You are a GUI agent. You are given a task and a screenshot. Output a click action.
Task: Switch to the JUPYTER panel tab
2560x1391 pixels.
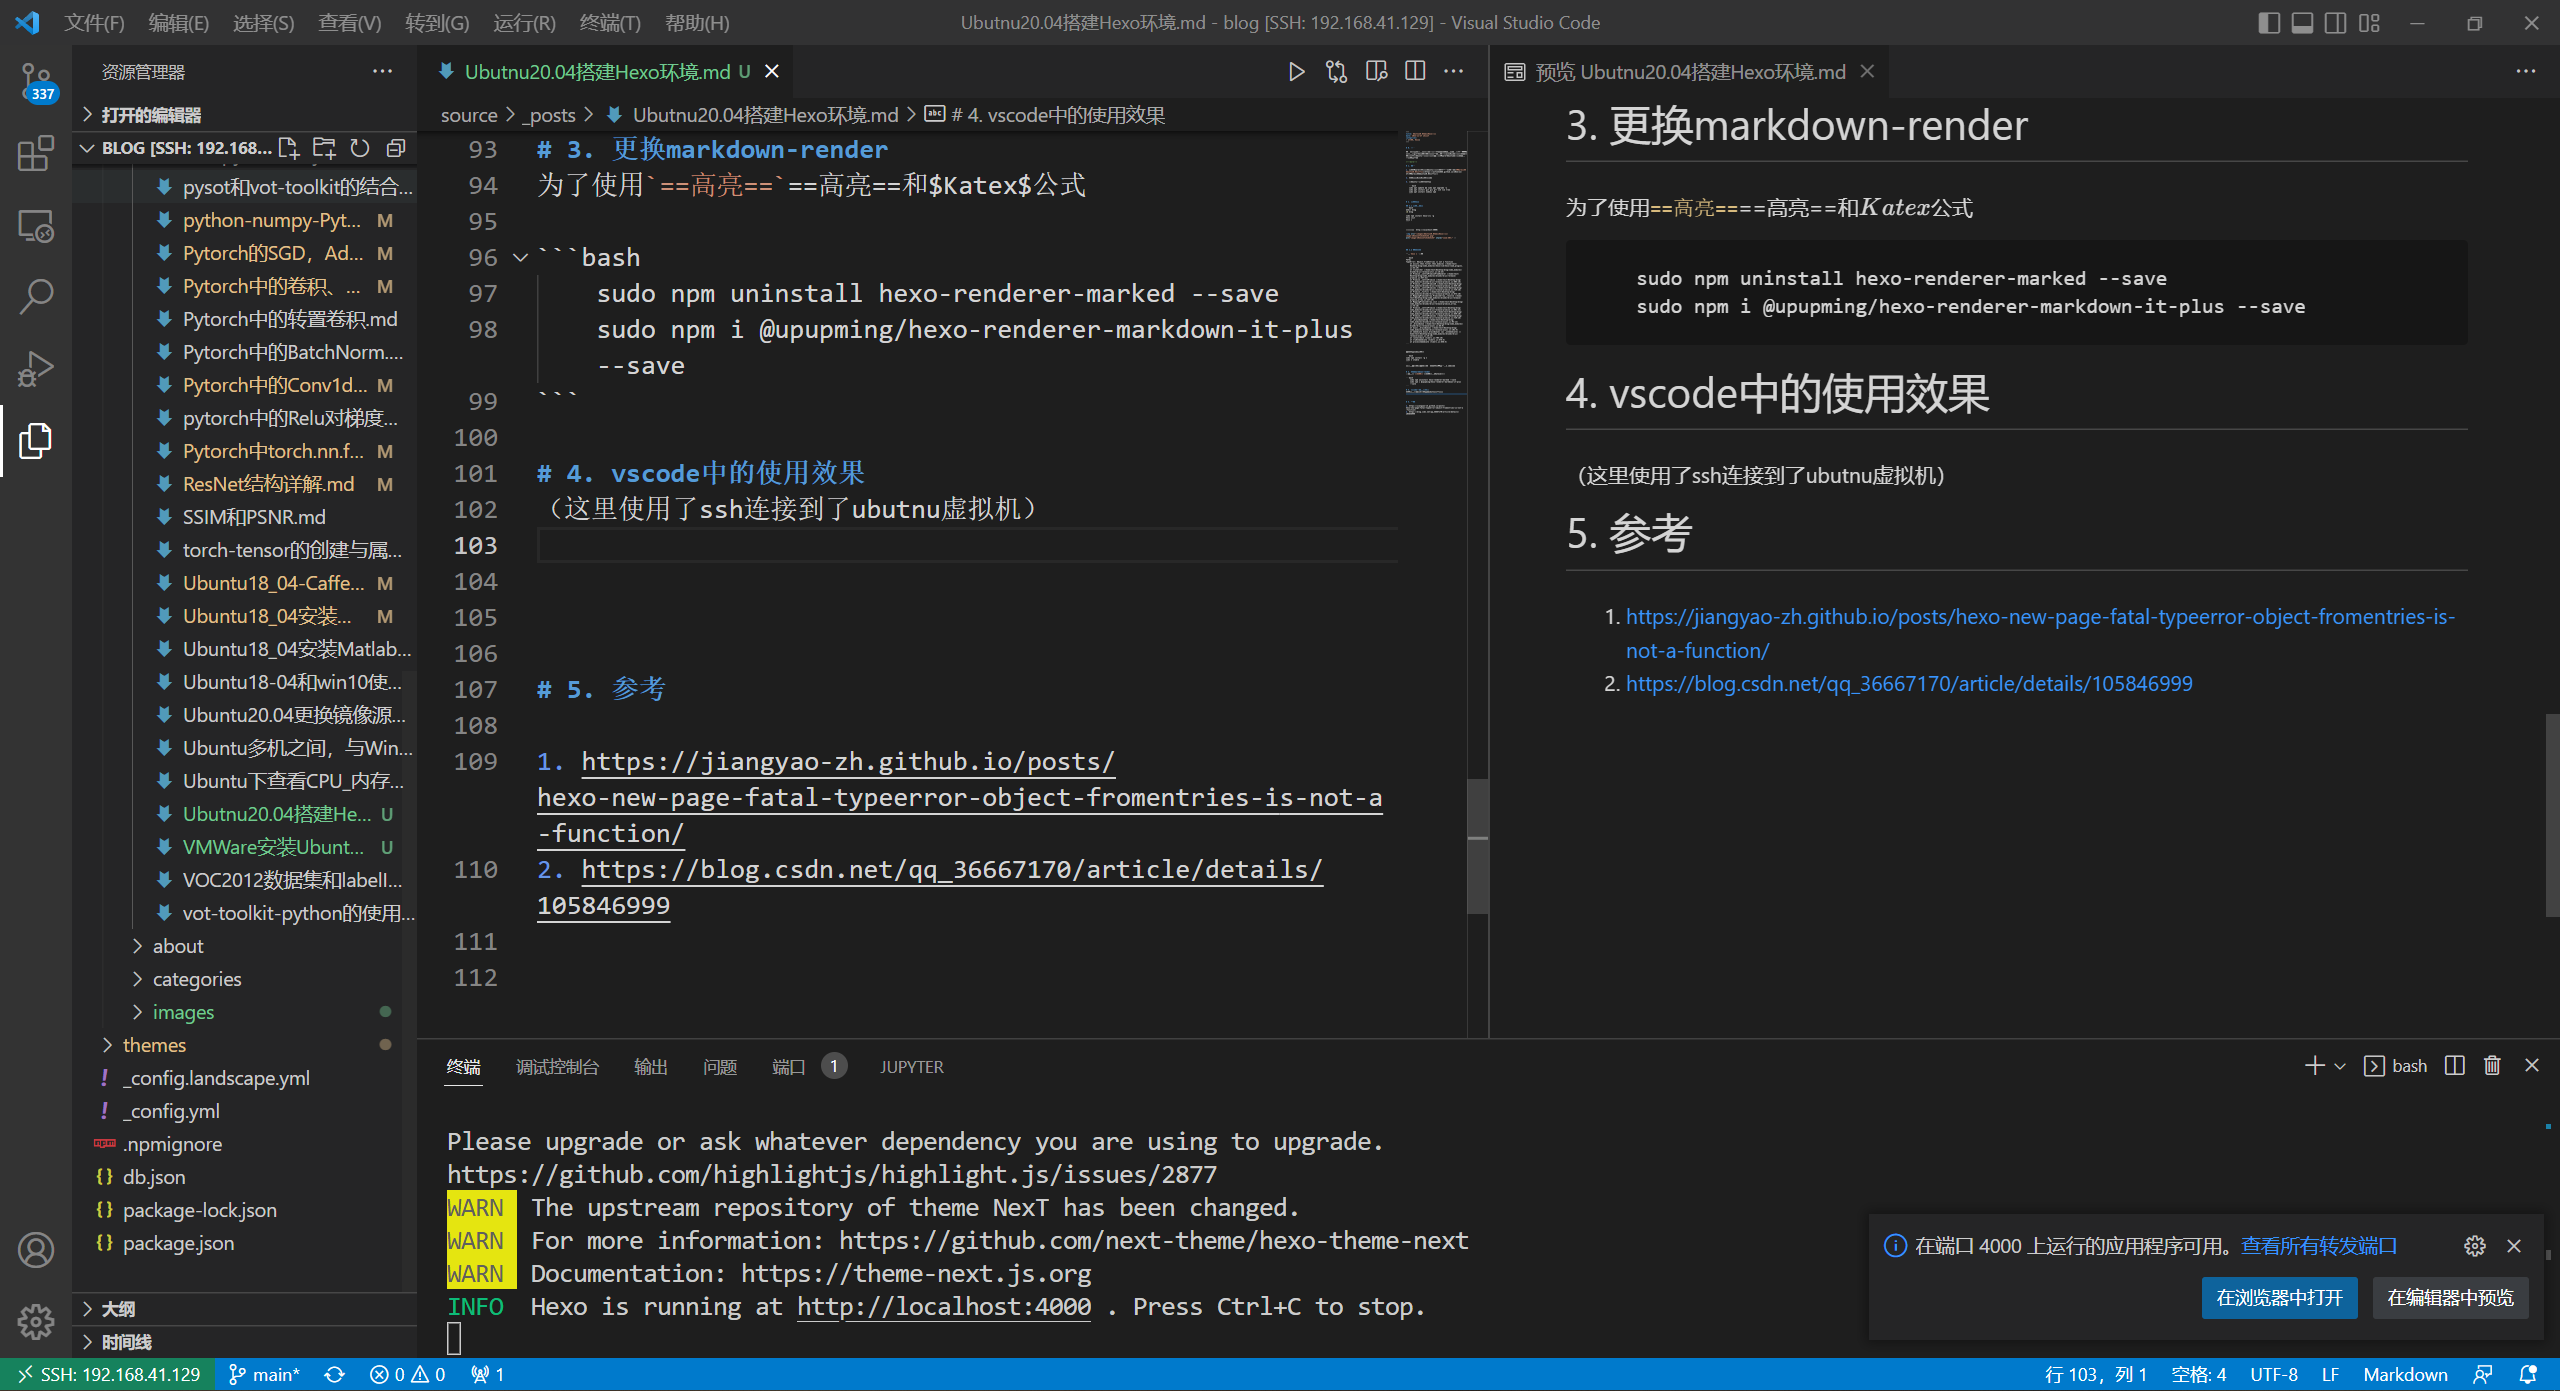point(912,1067)
